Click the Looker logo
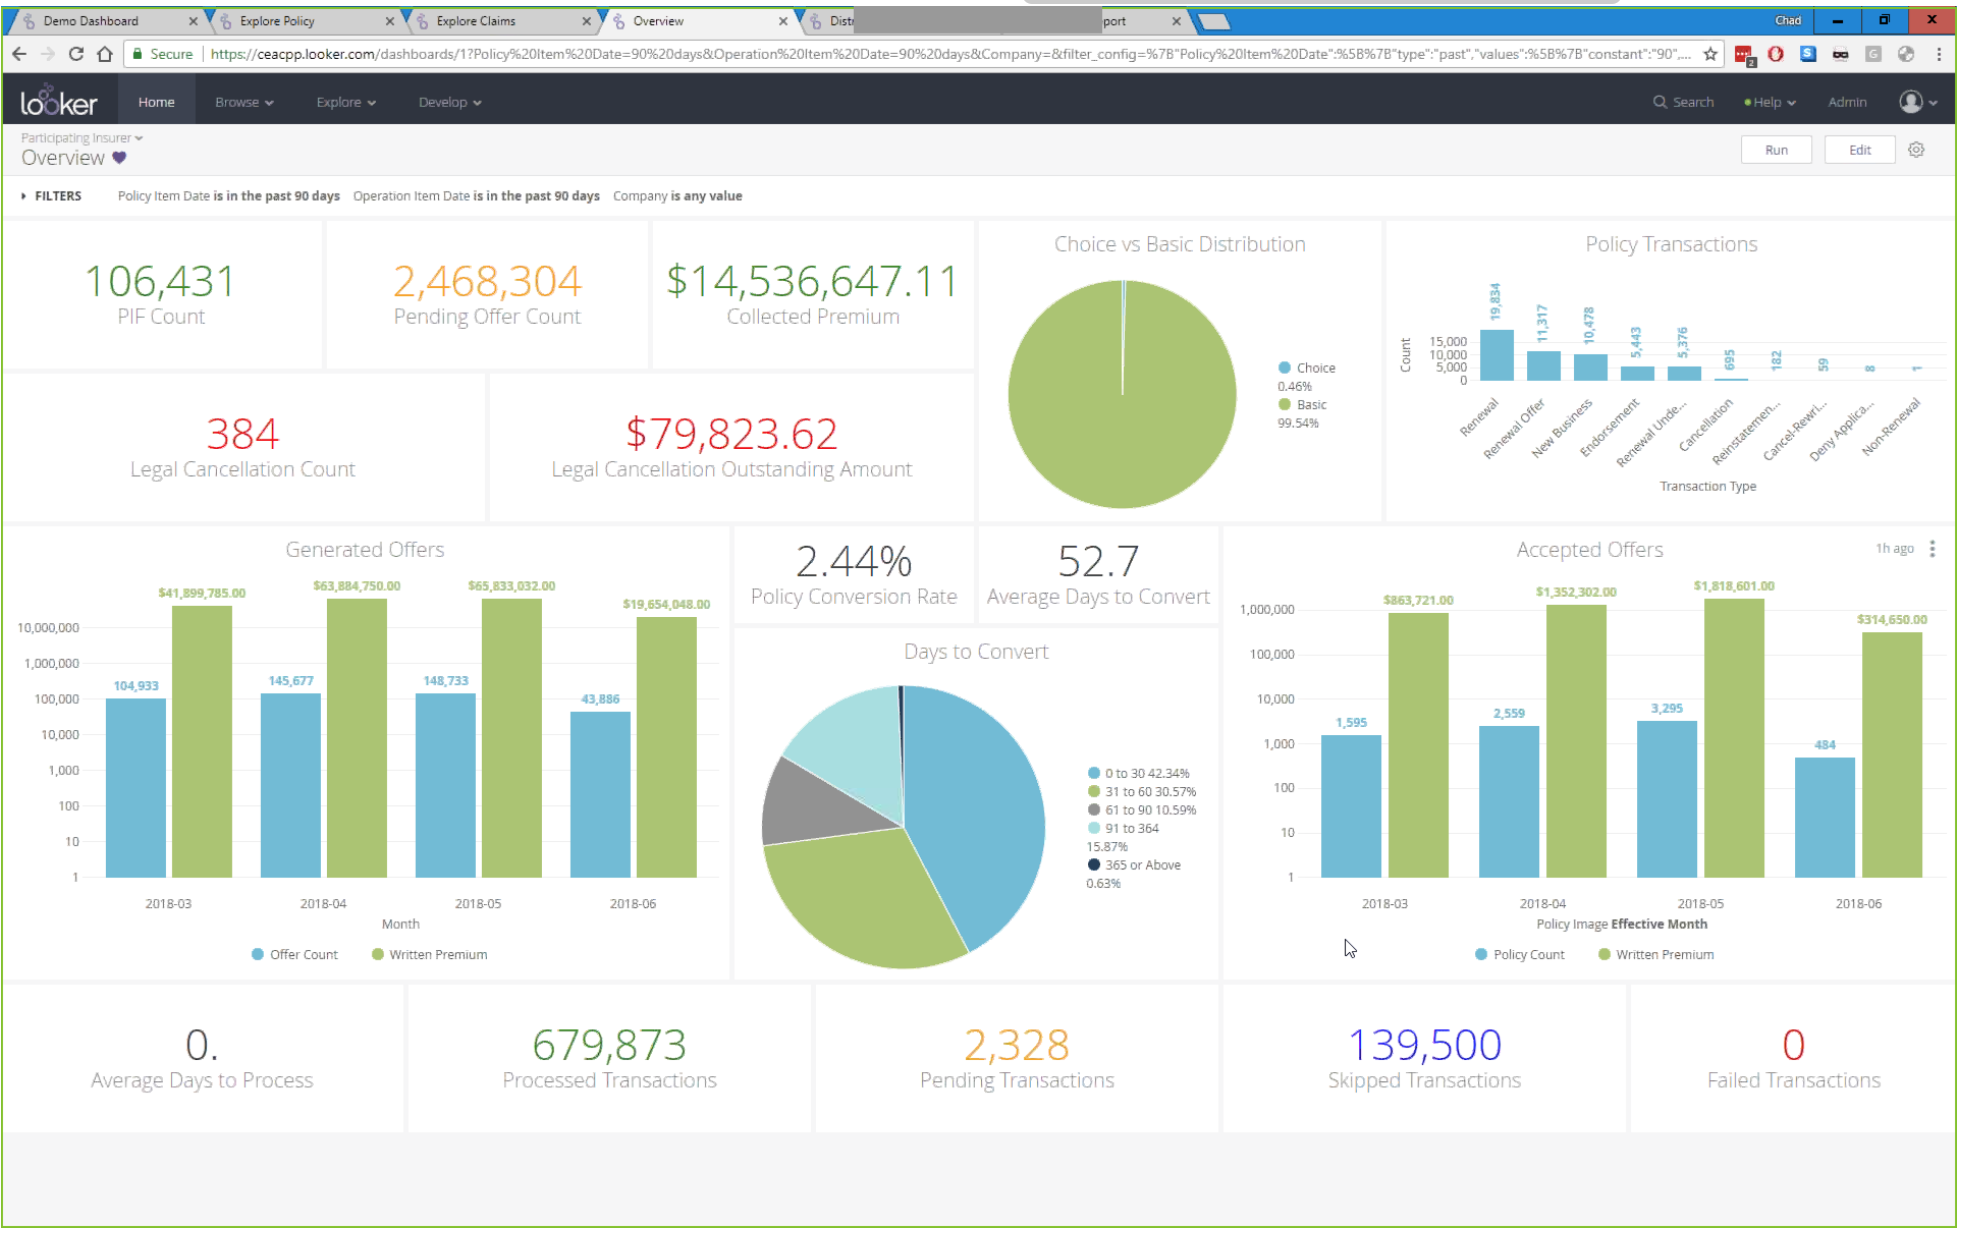 (59, 102)
